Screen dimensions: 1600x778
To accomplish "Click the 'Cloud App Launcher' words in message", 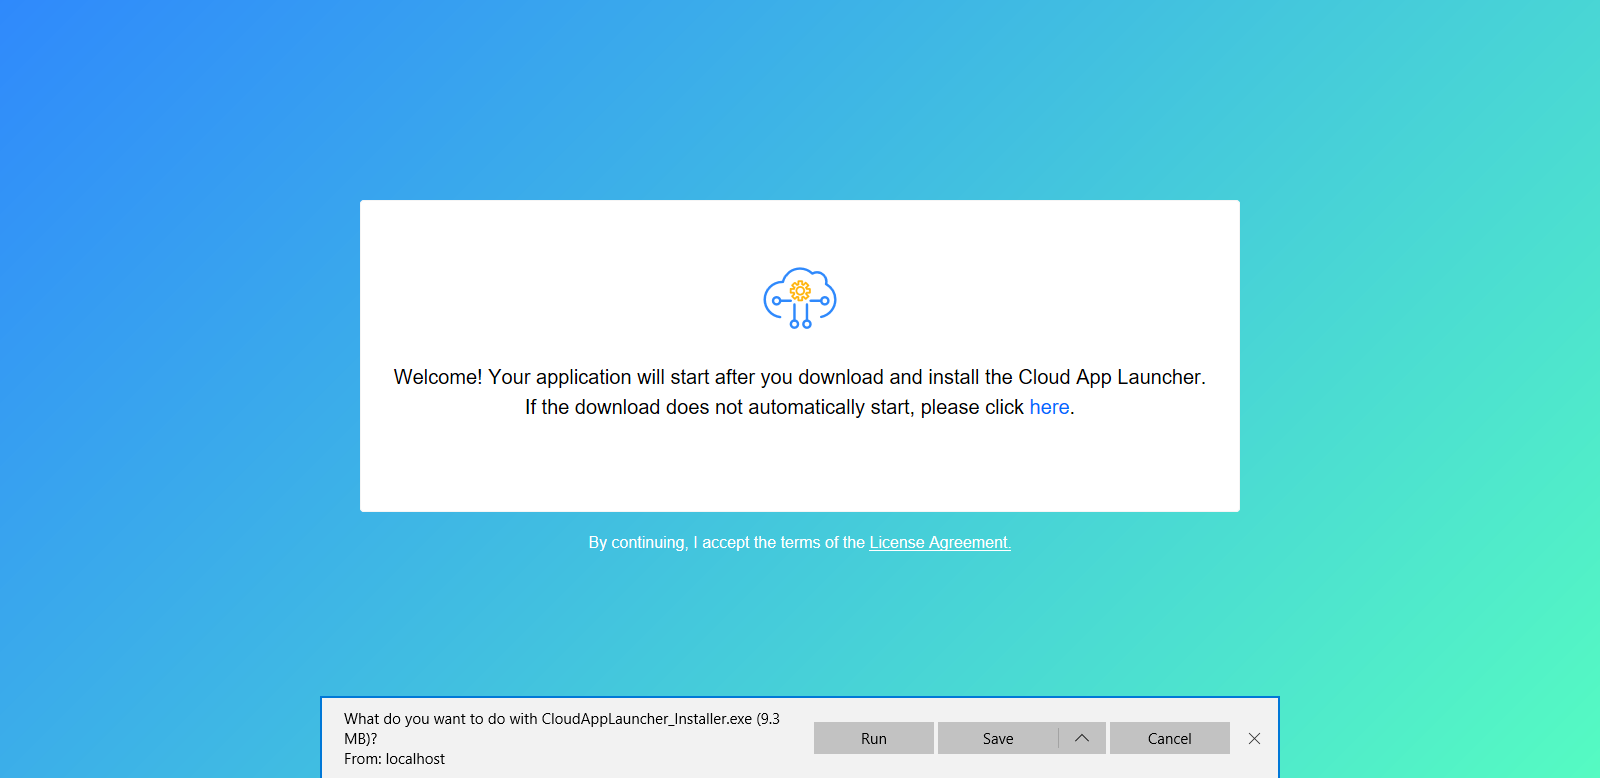I will click(x=1110, y=377).
